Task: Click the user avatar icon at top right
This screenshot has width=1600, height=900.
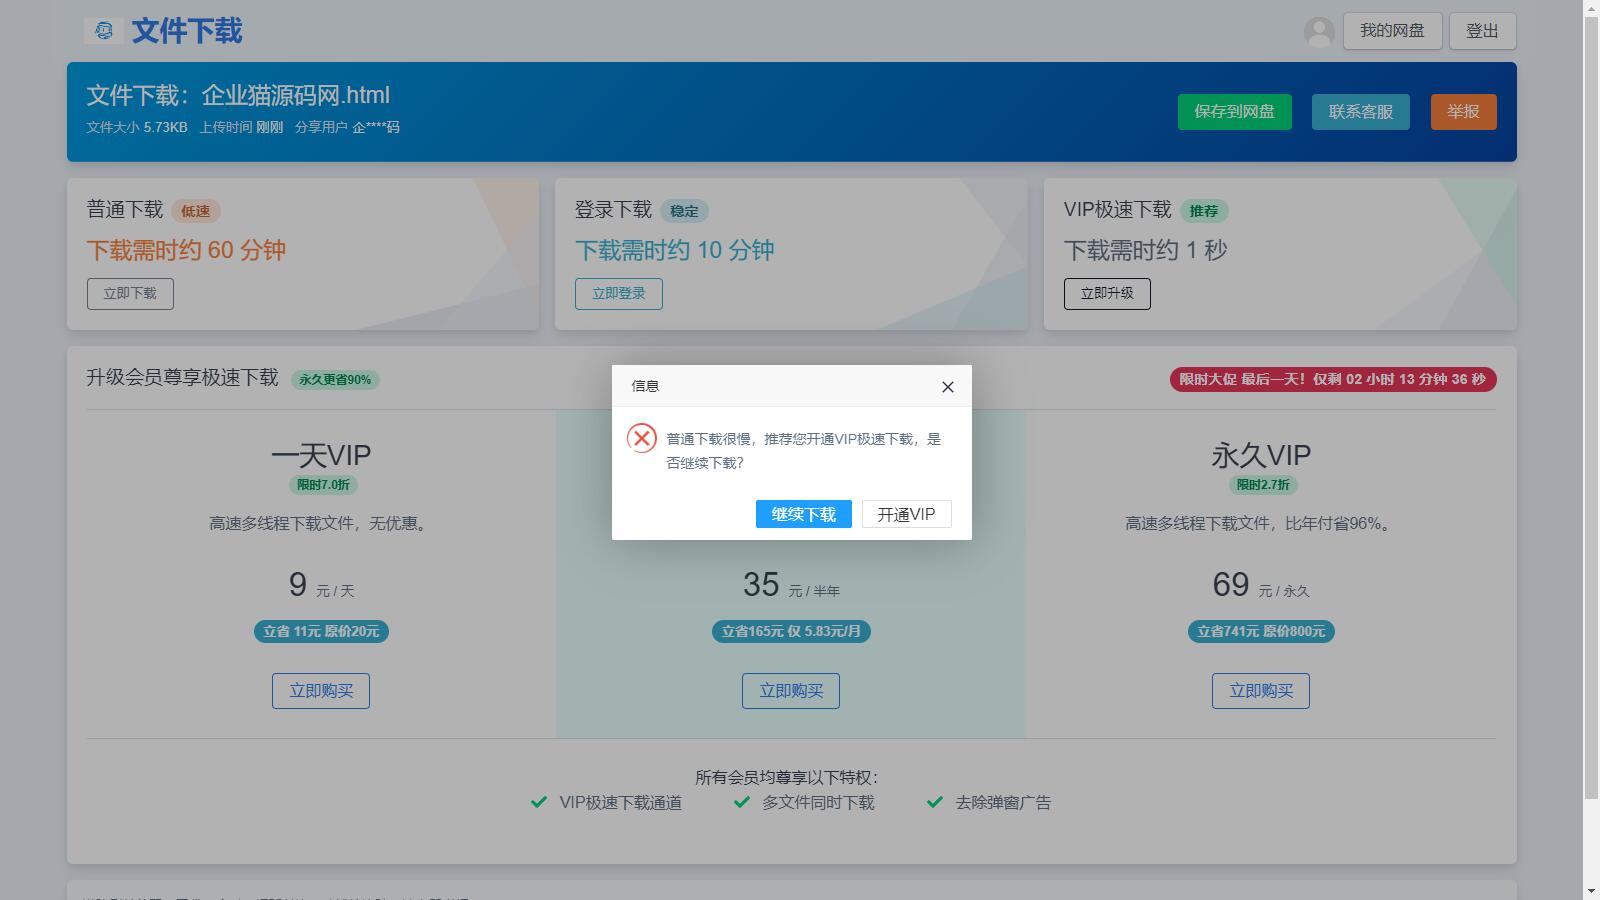Action: (1318, 31)
